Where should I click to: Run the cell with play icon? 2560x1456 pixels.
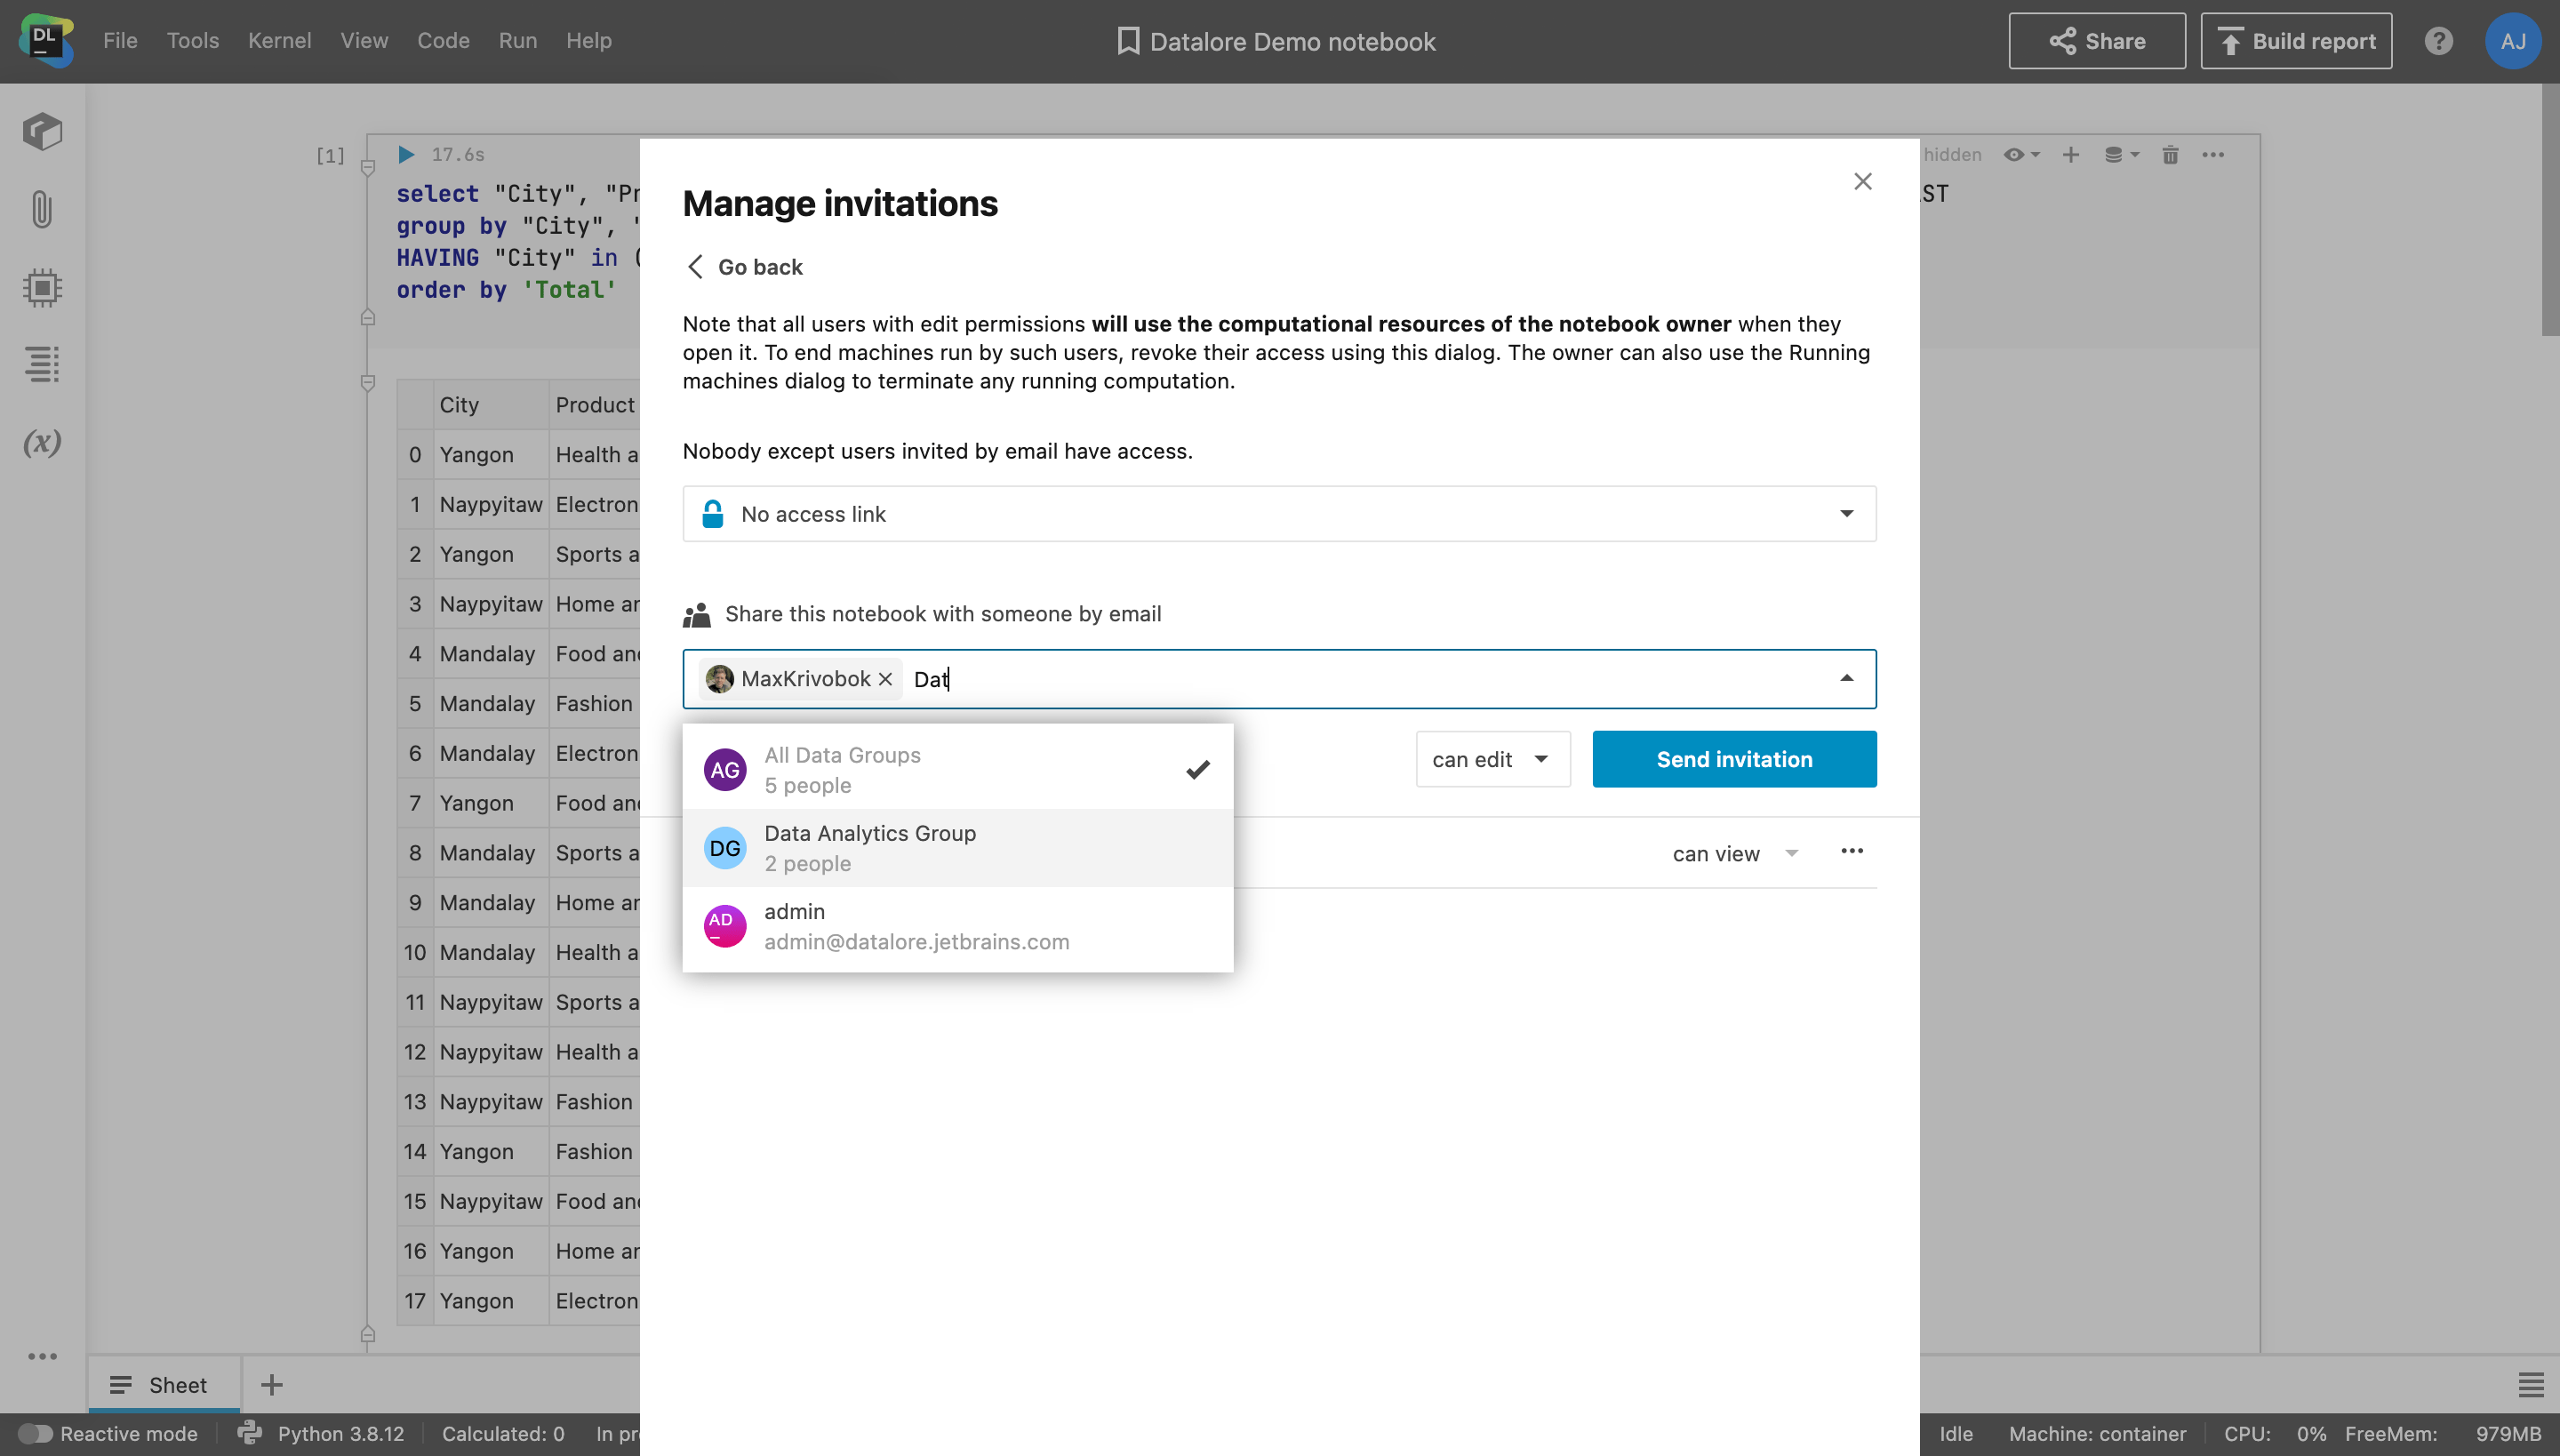tap(406, 155)
